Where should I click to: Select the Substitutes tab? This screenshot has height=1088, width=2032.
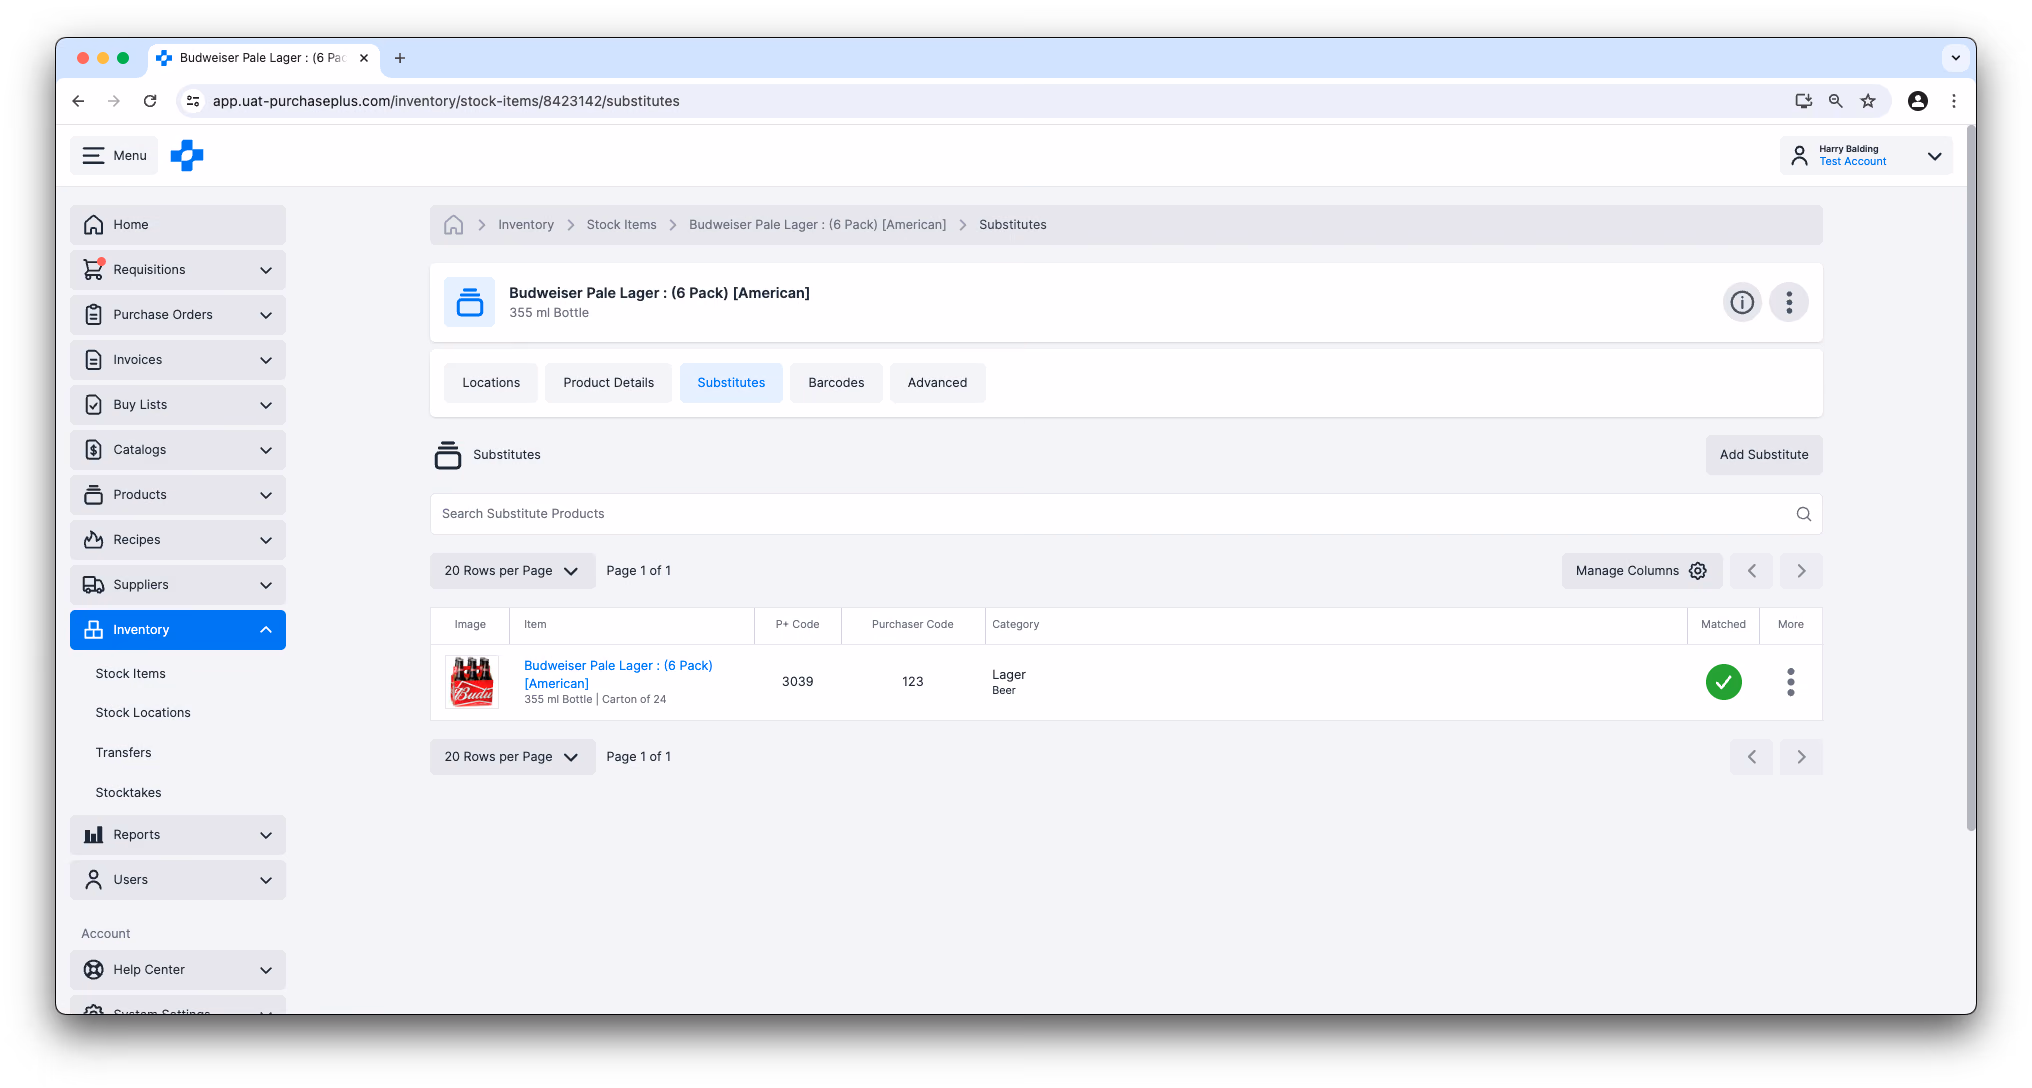pyautogui.click(x=731, y=383)
